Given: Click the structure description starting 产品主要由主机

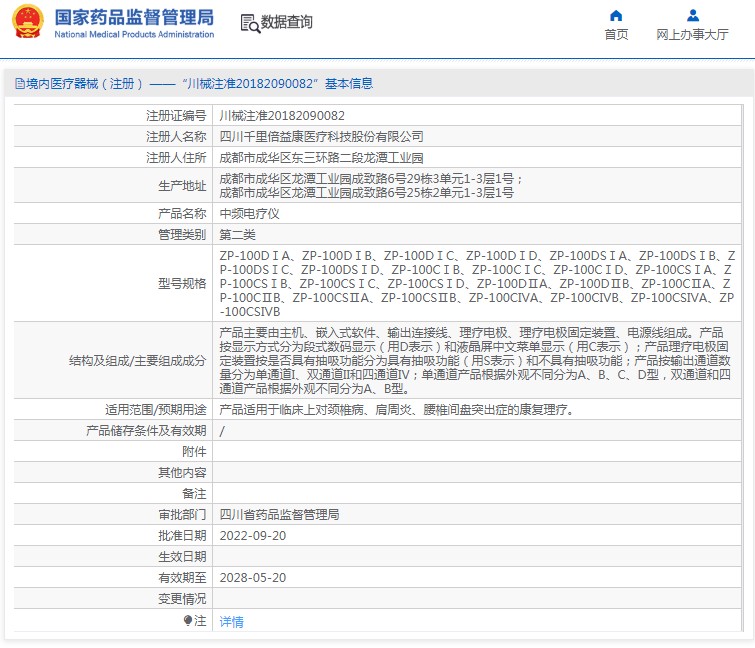Looking at the screenshot, I should tap(475, 361).
